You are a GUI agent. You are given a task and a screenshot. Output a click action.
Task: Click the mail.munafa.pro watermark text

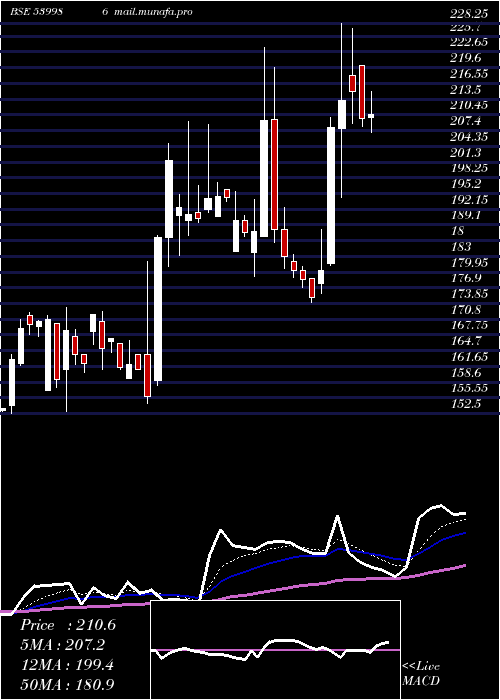[x=153, y=12]
